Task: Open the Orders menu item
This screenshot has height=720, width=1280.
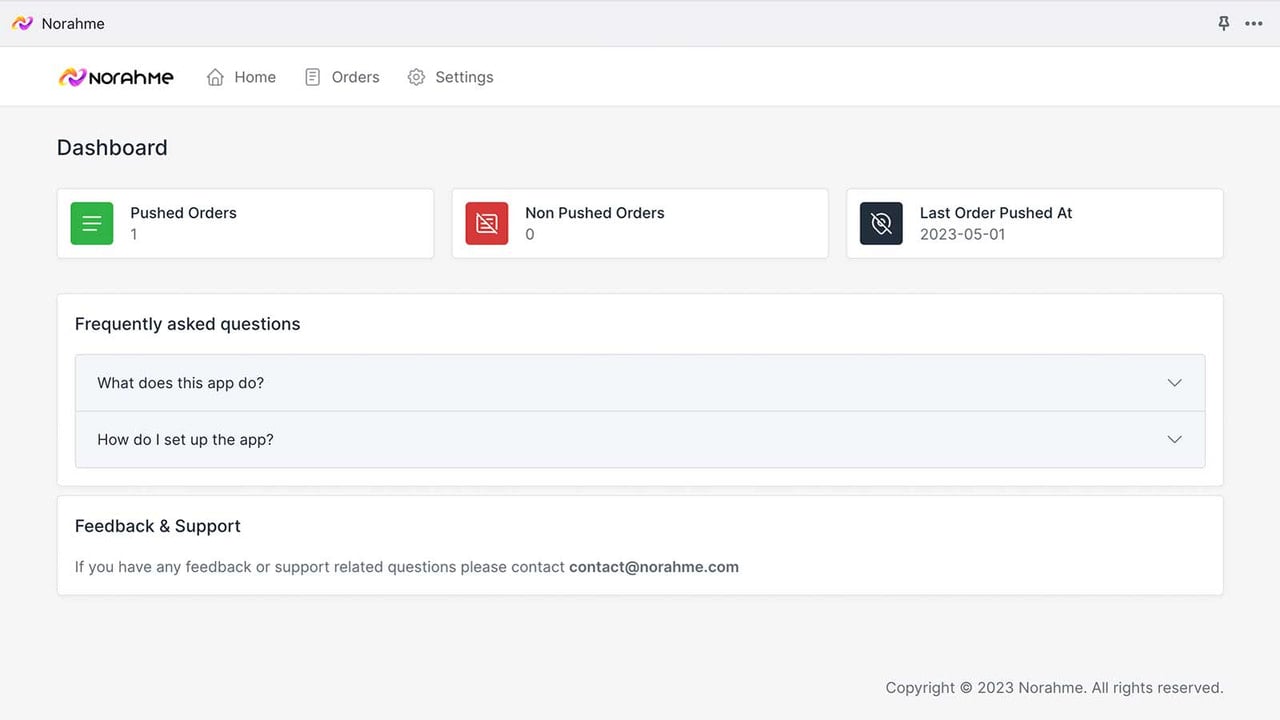Action: click(342, 77)
